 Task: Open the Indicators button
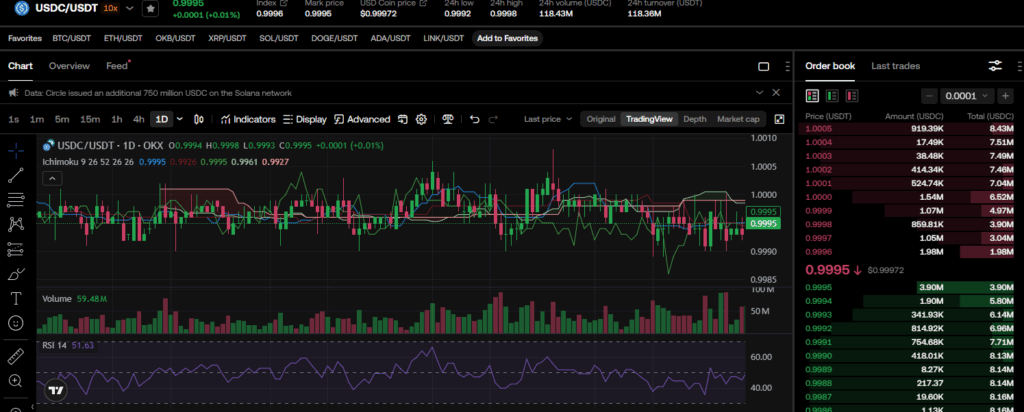pyautogui.click(x=248, y=119)
